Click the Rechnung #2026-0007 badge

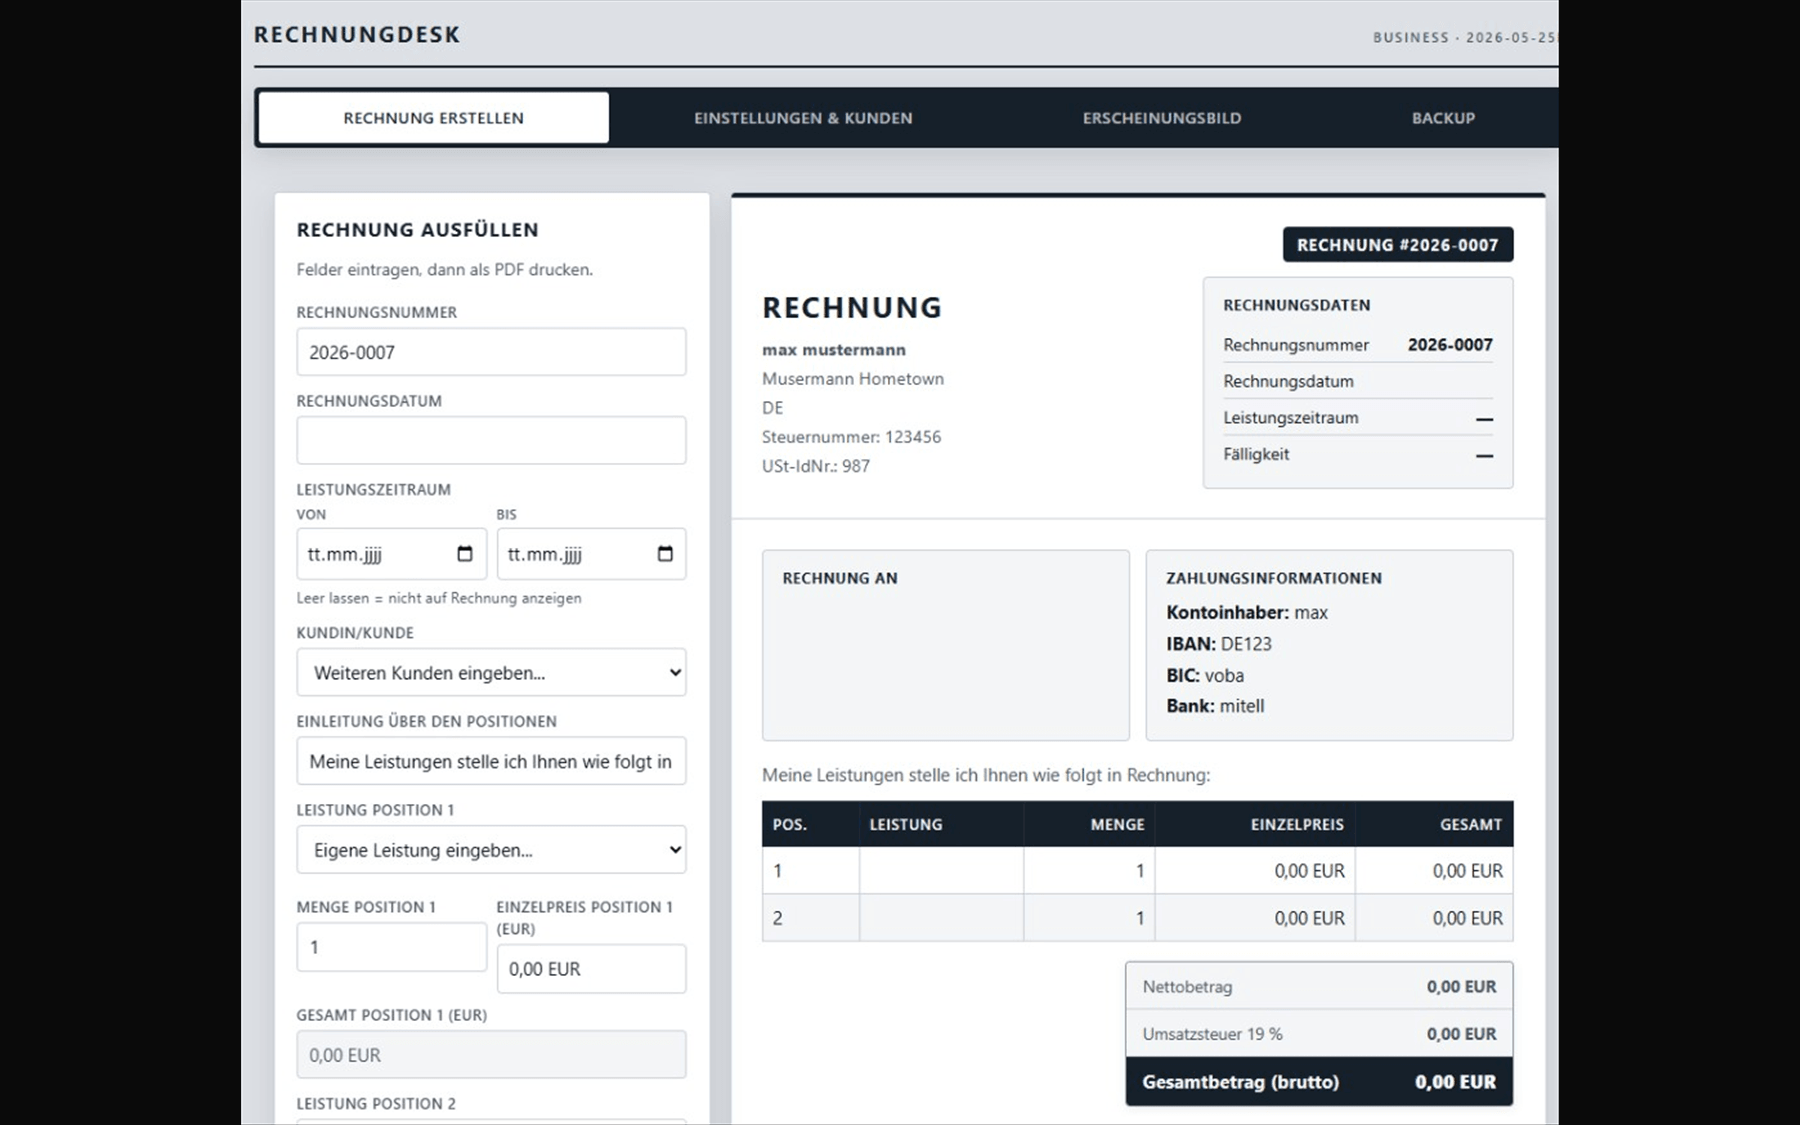1397,245
